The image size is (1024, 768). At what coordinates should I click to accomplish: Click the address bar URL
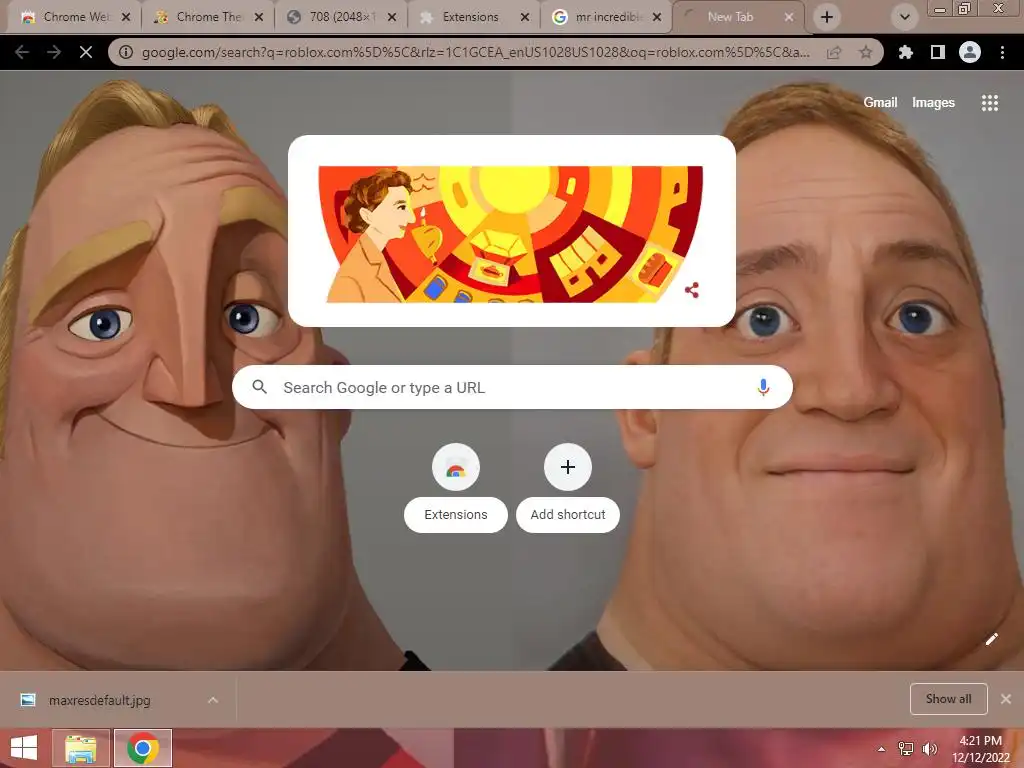coord(475,52)
